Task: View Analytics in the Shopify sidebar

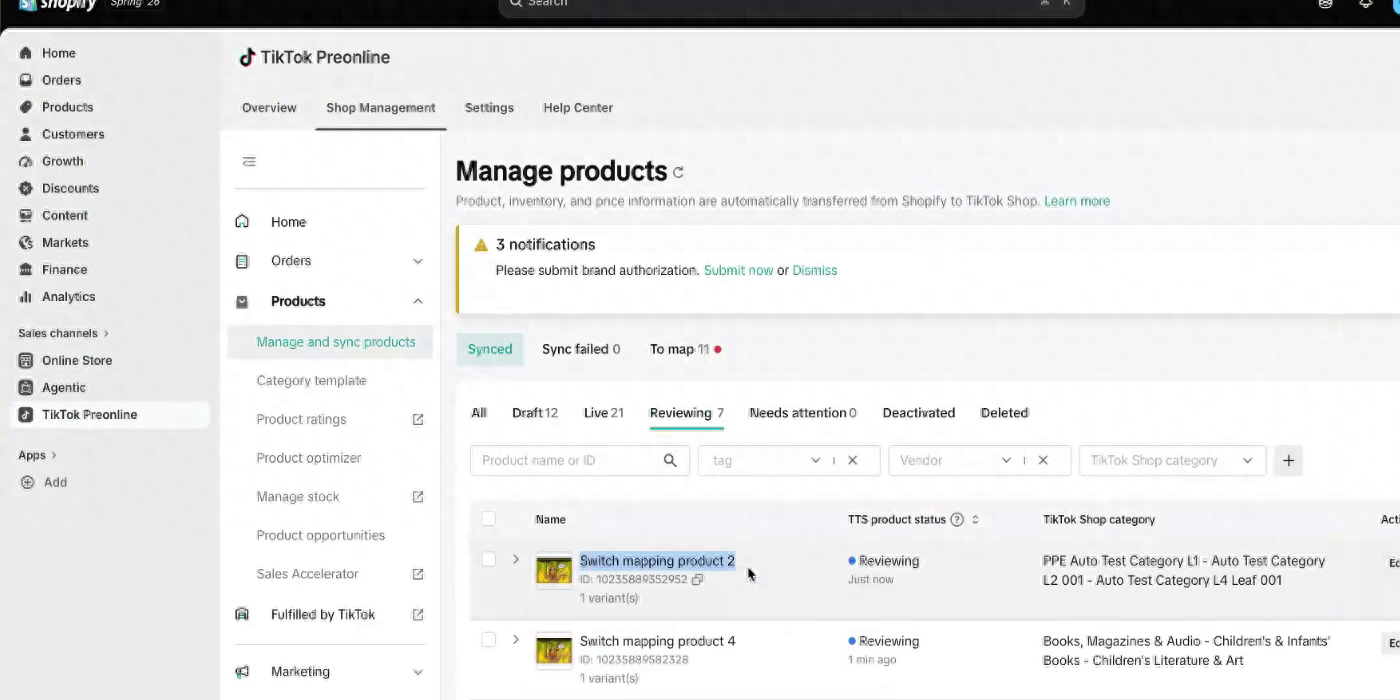Action: point(68,296)
